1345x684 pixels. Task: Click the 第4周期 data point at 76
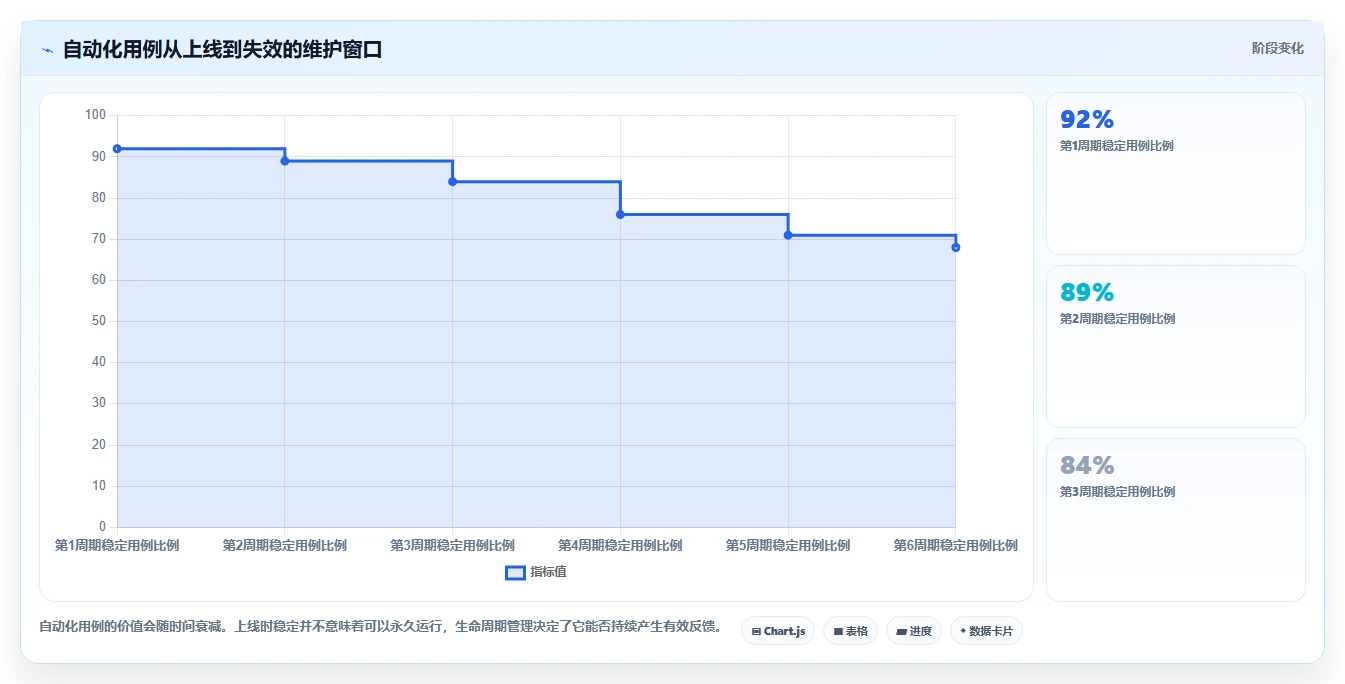(620, 214)
